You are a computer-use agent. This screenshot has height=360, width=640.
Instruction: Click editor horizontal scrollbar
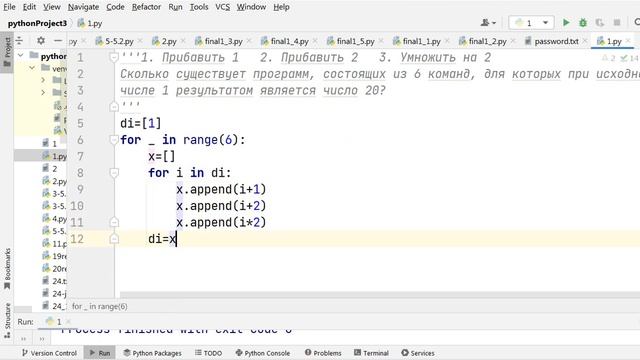pyautogui.click(x=380, y=295)
